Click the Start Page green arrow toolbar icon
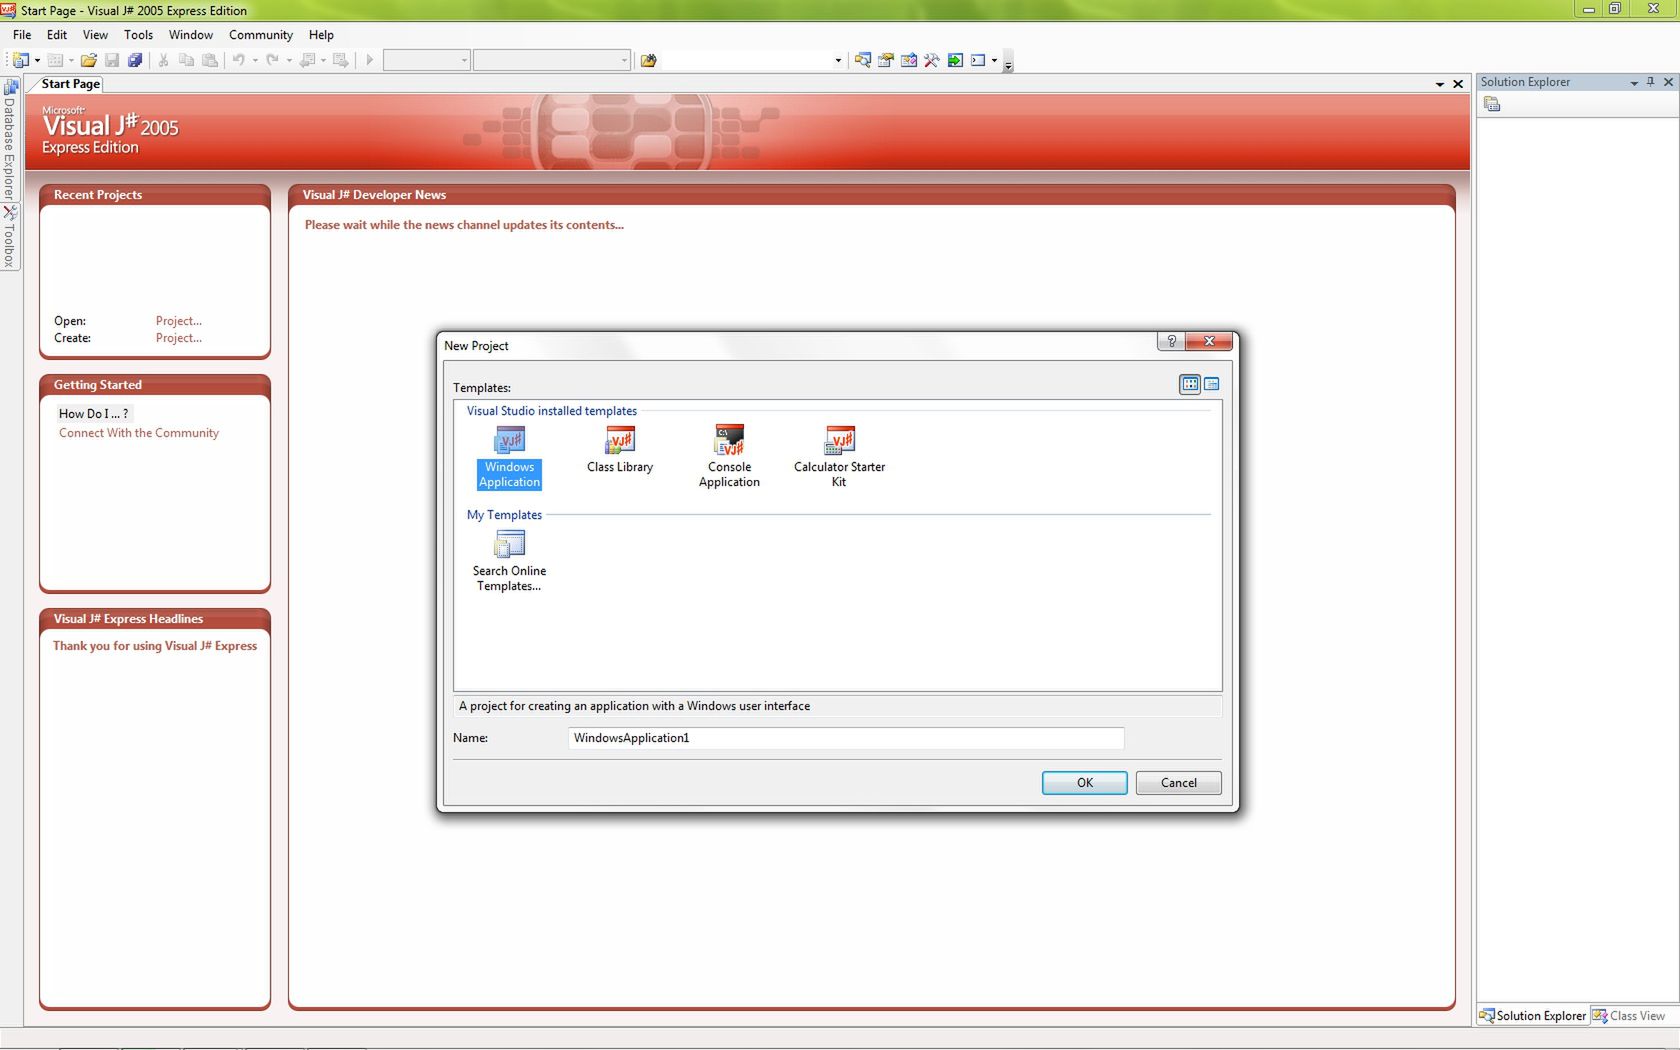This screenshot has width=1680, height=1050. click(x=955, y=60)
